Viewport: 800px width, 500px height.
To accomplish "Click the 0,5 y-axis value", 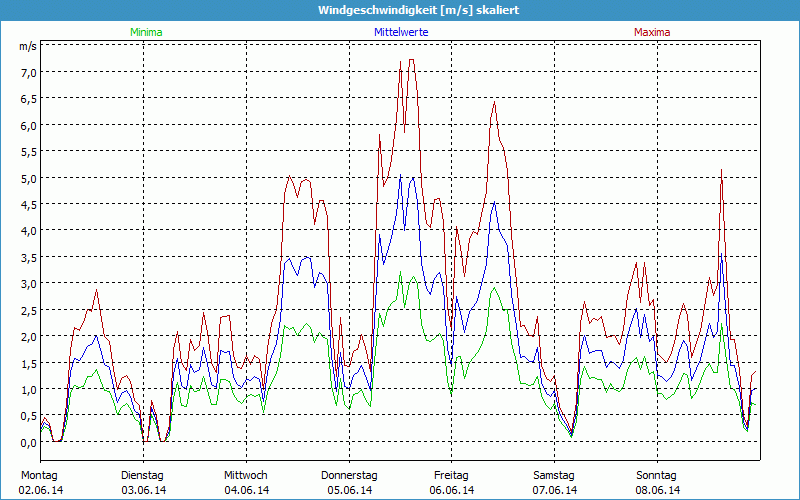I will click(x=29, y=416).
